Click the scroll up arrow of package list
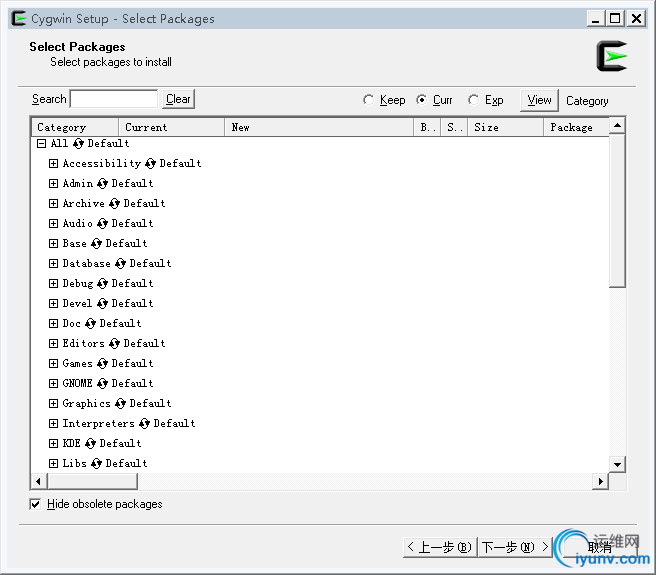656x575 pixels. (617, 126)
